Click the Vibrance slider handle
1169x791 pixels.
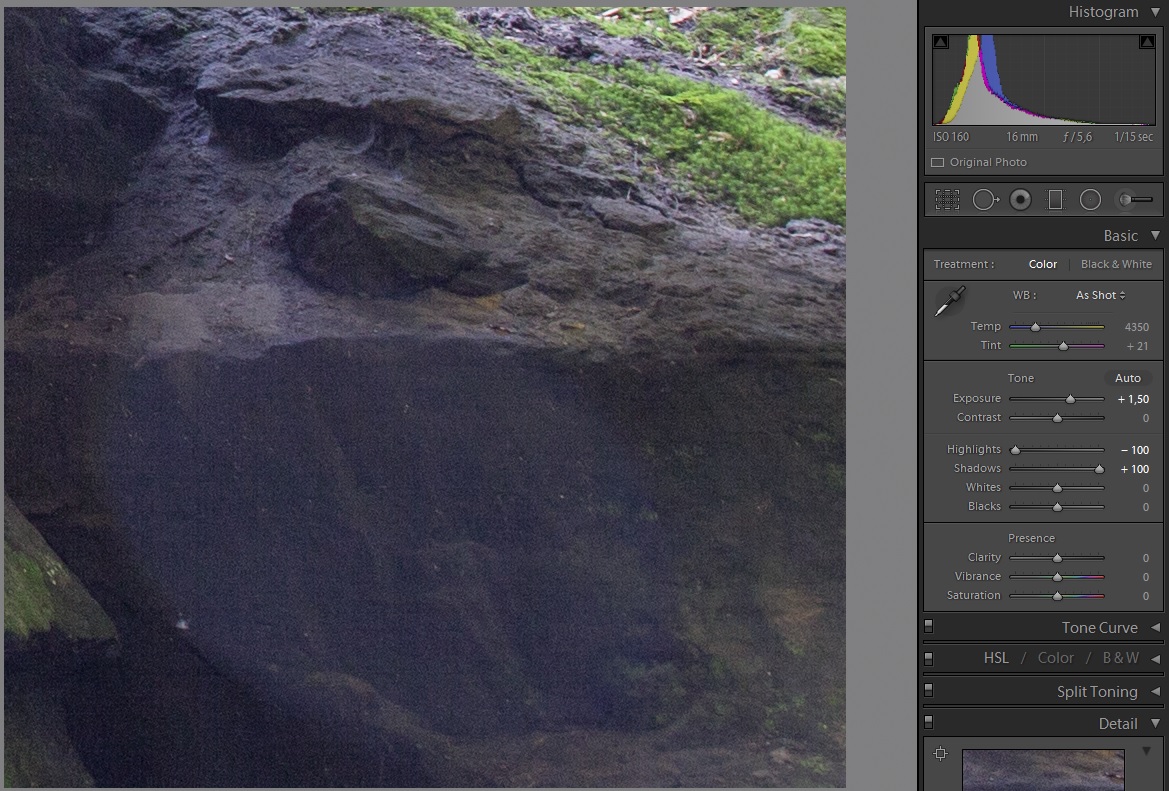(x=1057, y=577)
